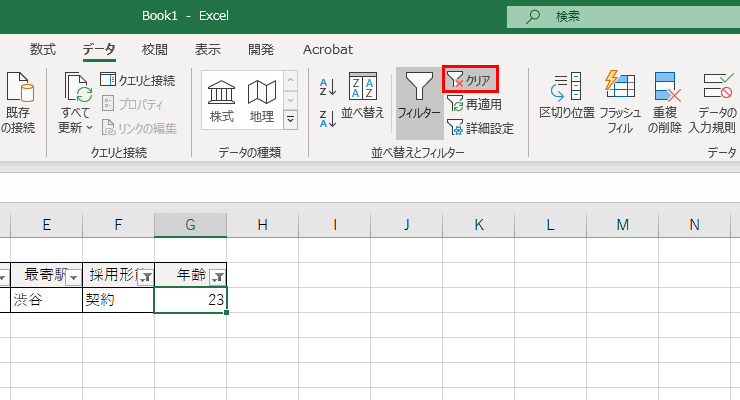Switch to the 校閲 tab

pyautogui.click(x=155, y=49)
